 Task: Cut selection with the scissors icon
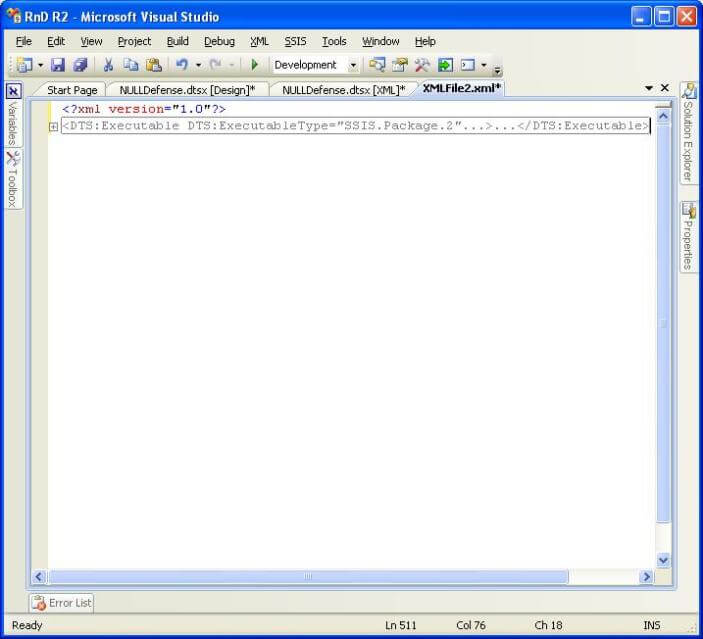coord(108,65)
